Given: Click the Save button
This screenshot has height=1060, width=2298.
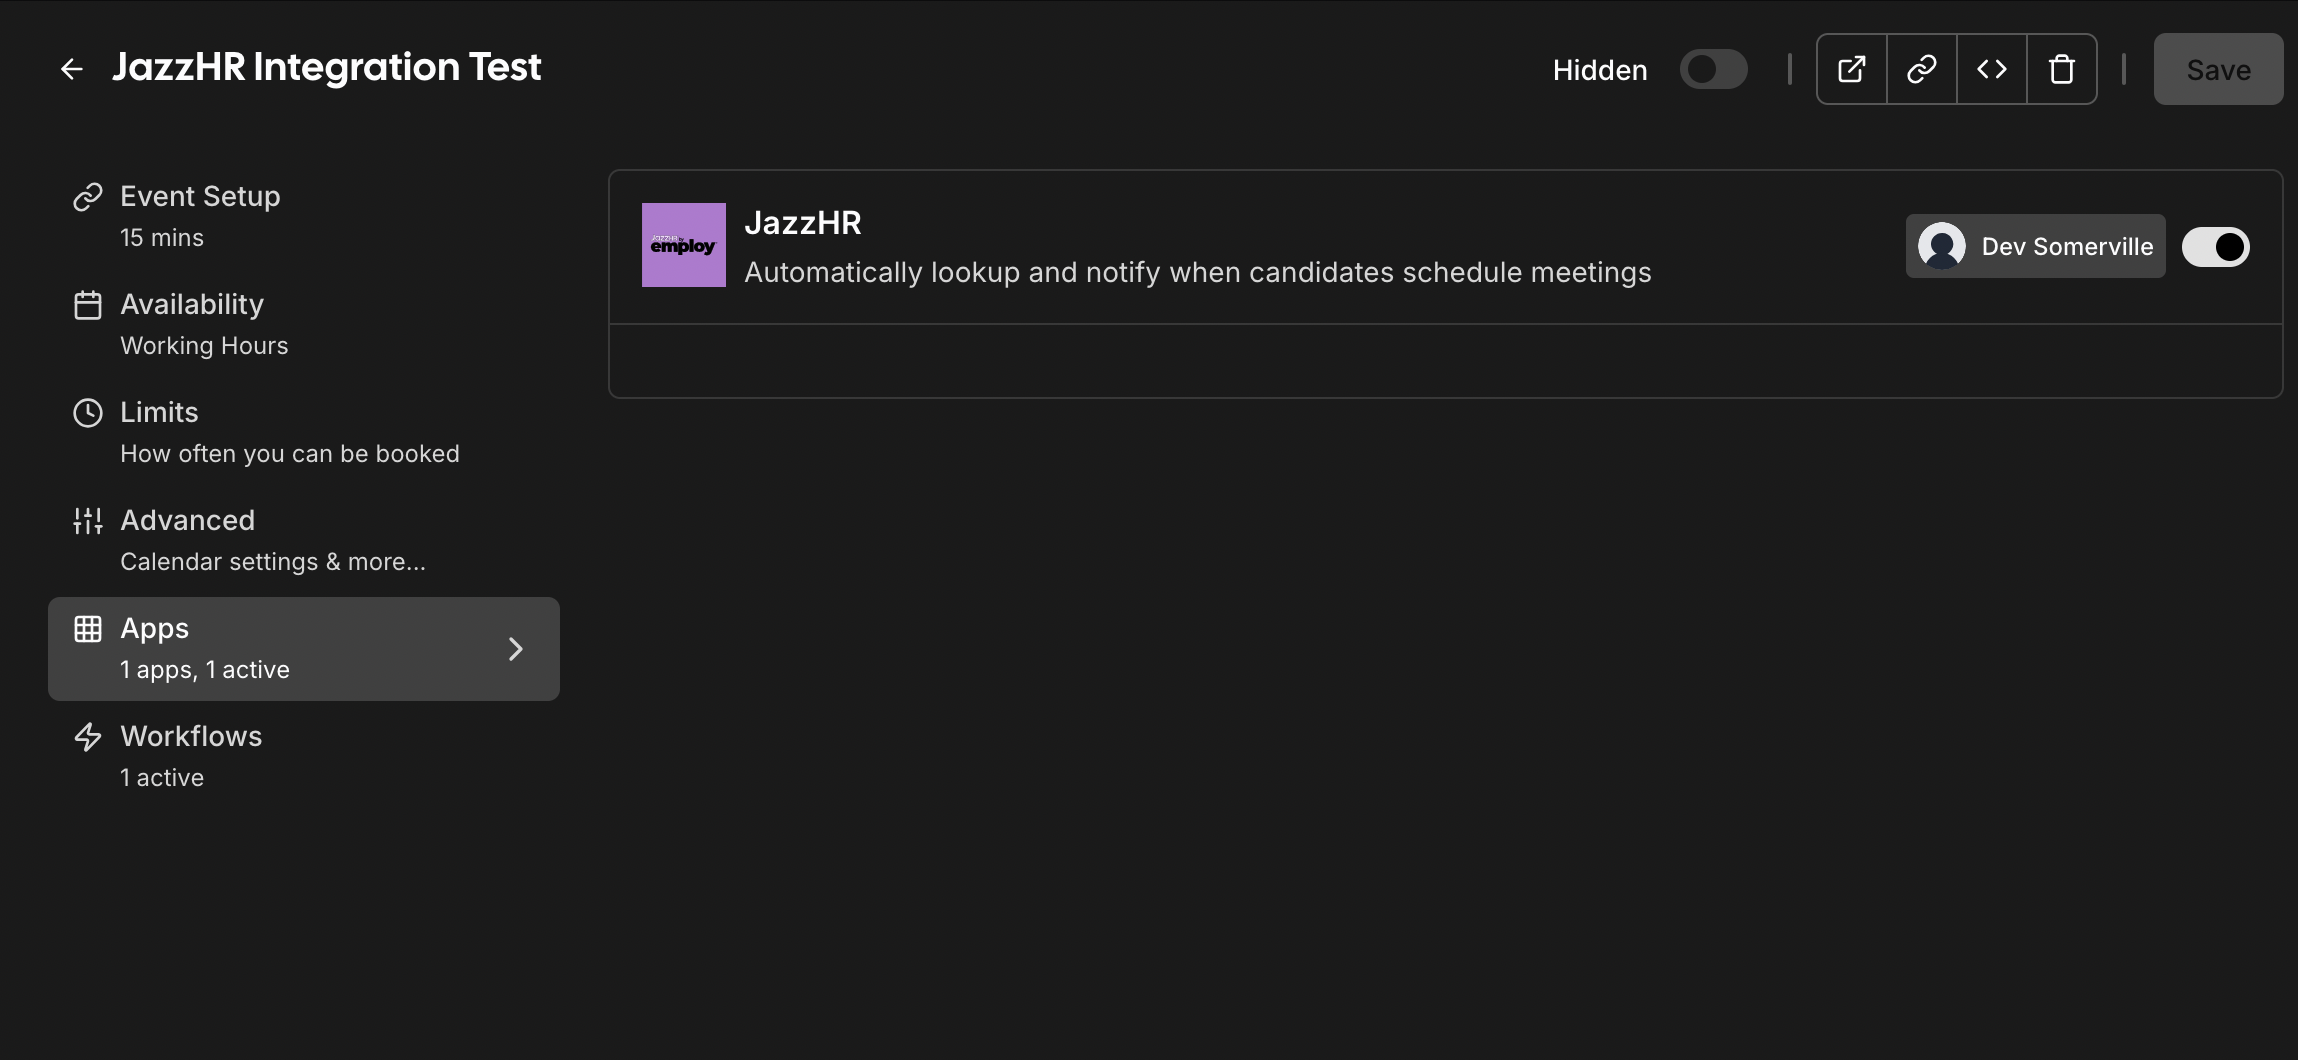Looking at the screenshot, I should coord(2218,69).
